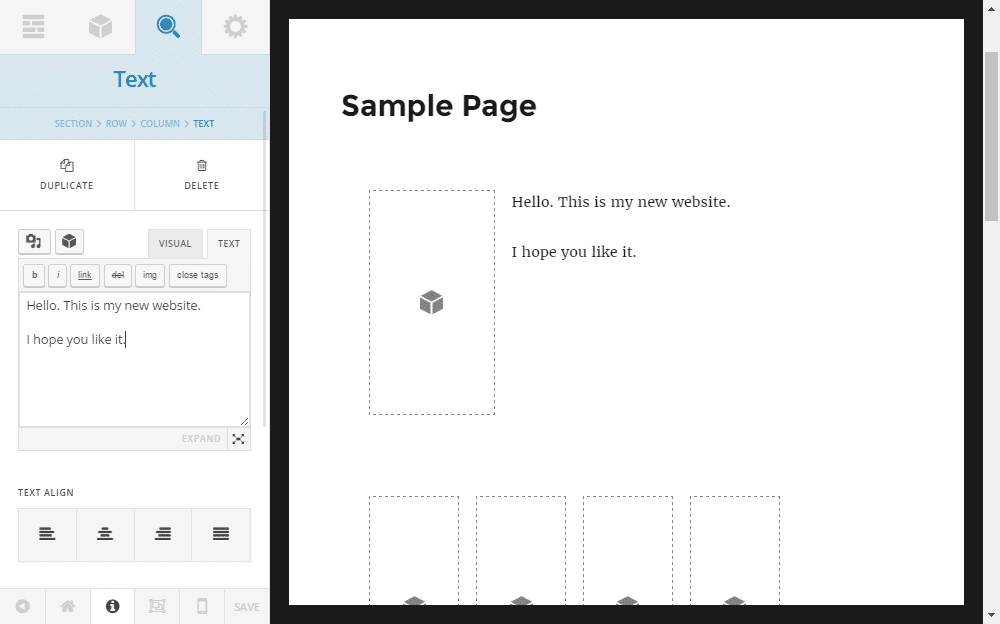The width and height of the screenshot is (1000, 624).
Task: Click 'Hello. This is my new website.' preview text
Action: (621, 202)
